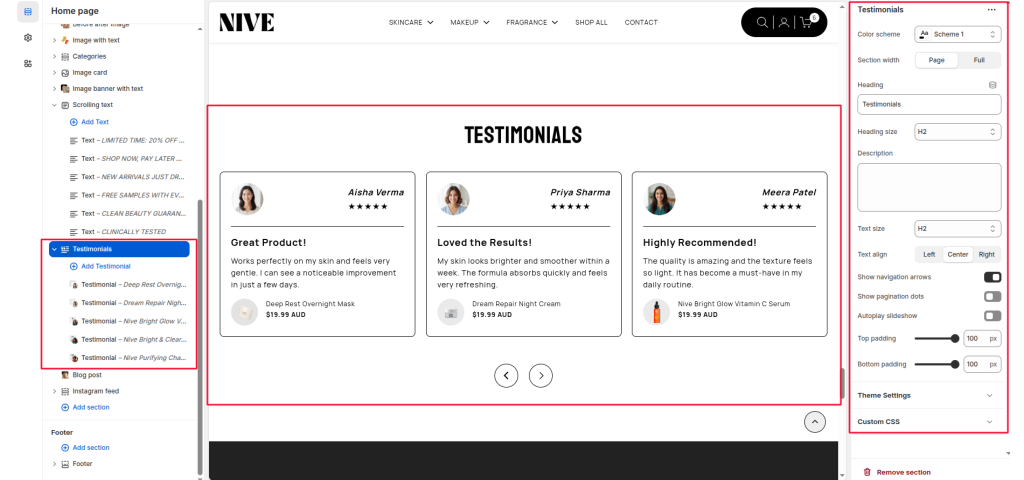
Task: Open the account user icon in header
Action: (785, 22)
